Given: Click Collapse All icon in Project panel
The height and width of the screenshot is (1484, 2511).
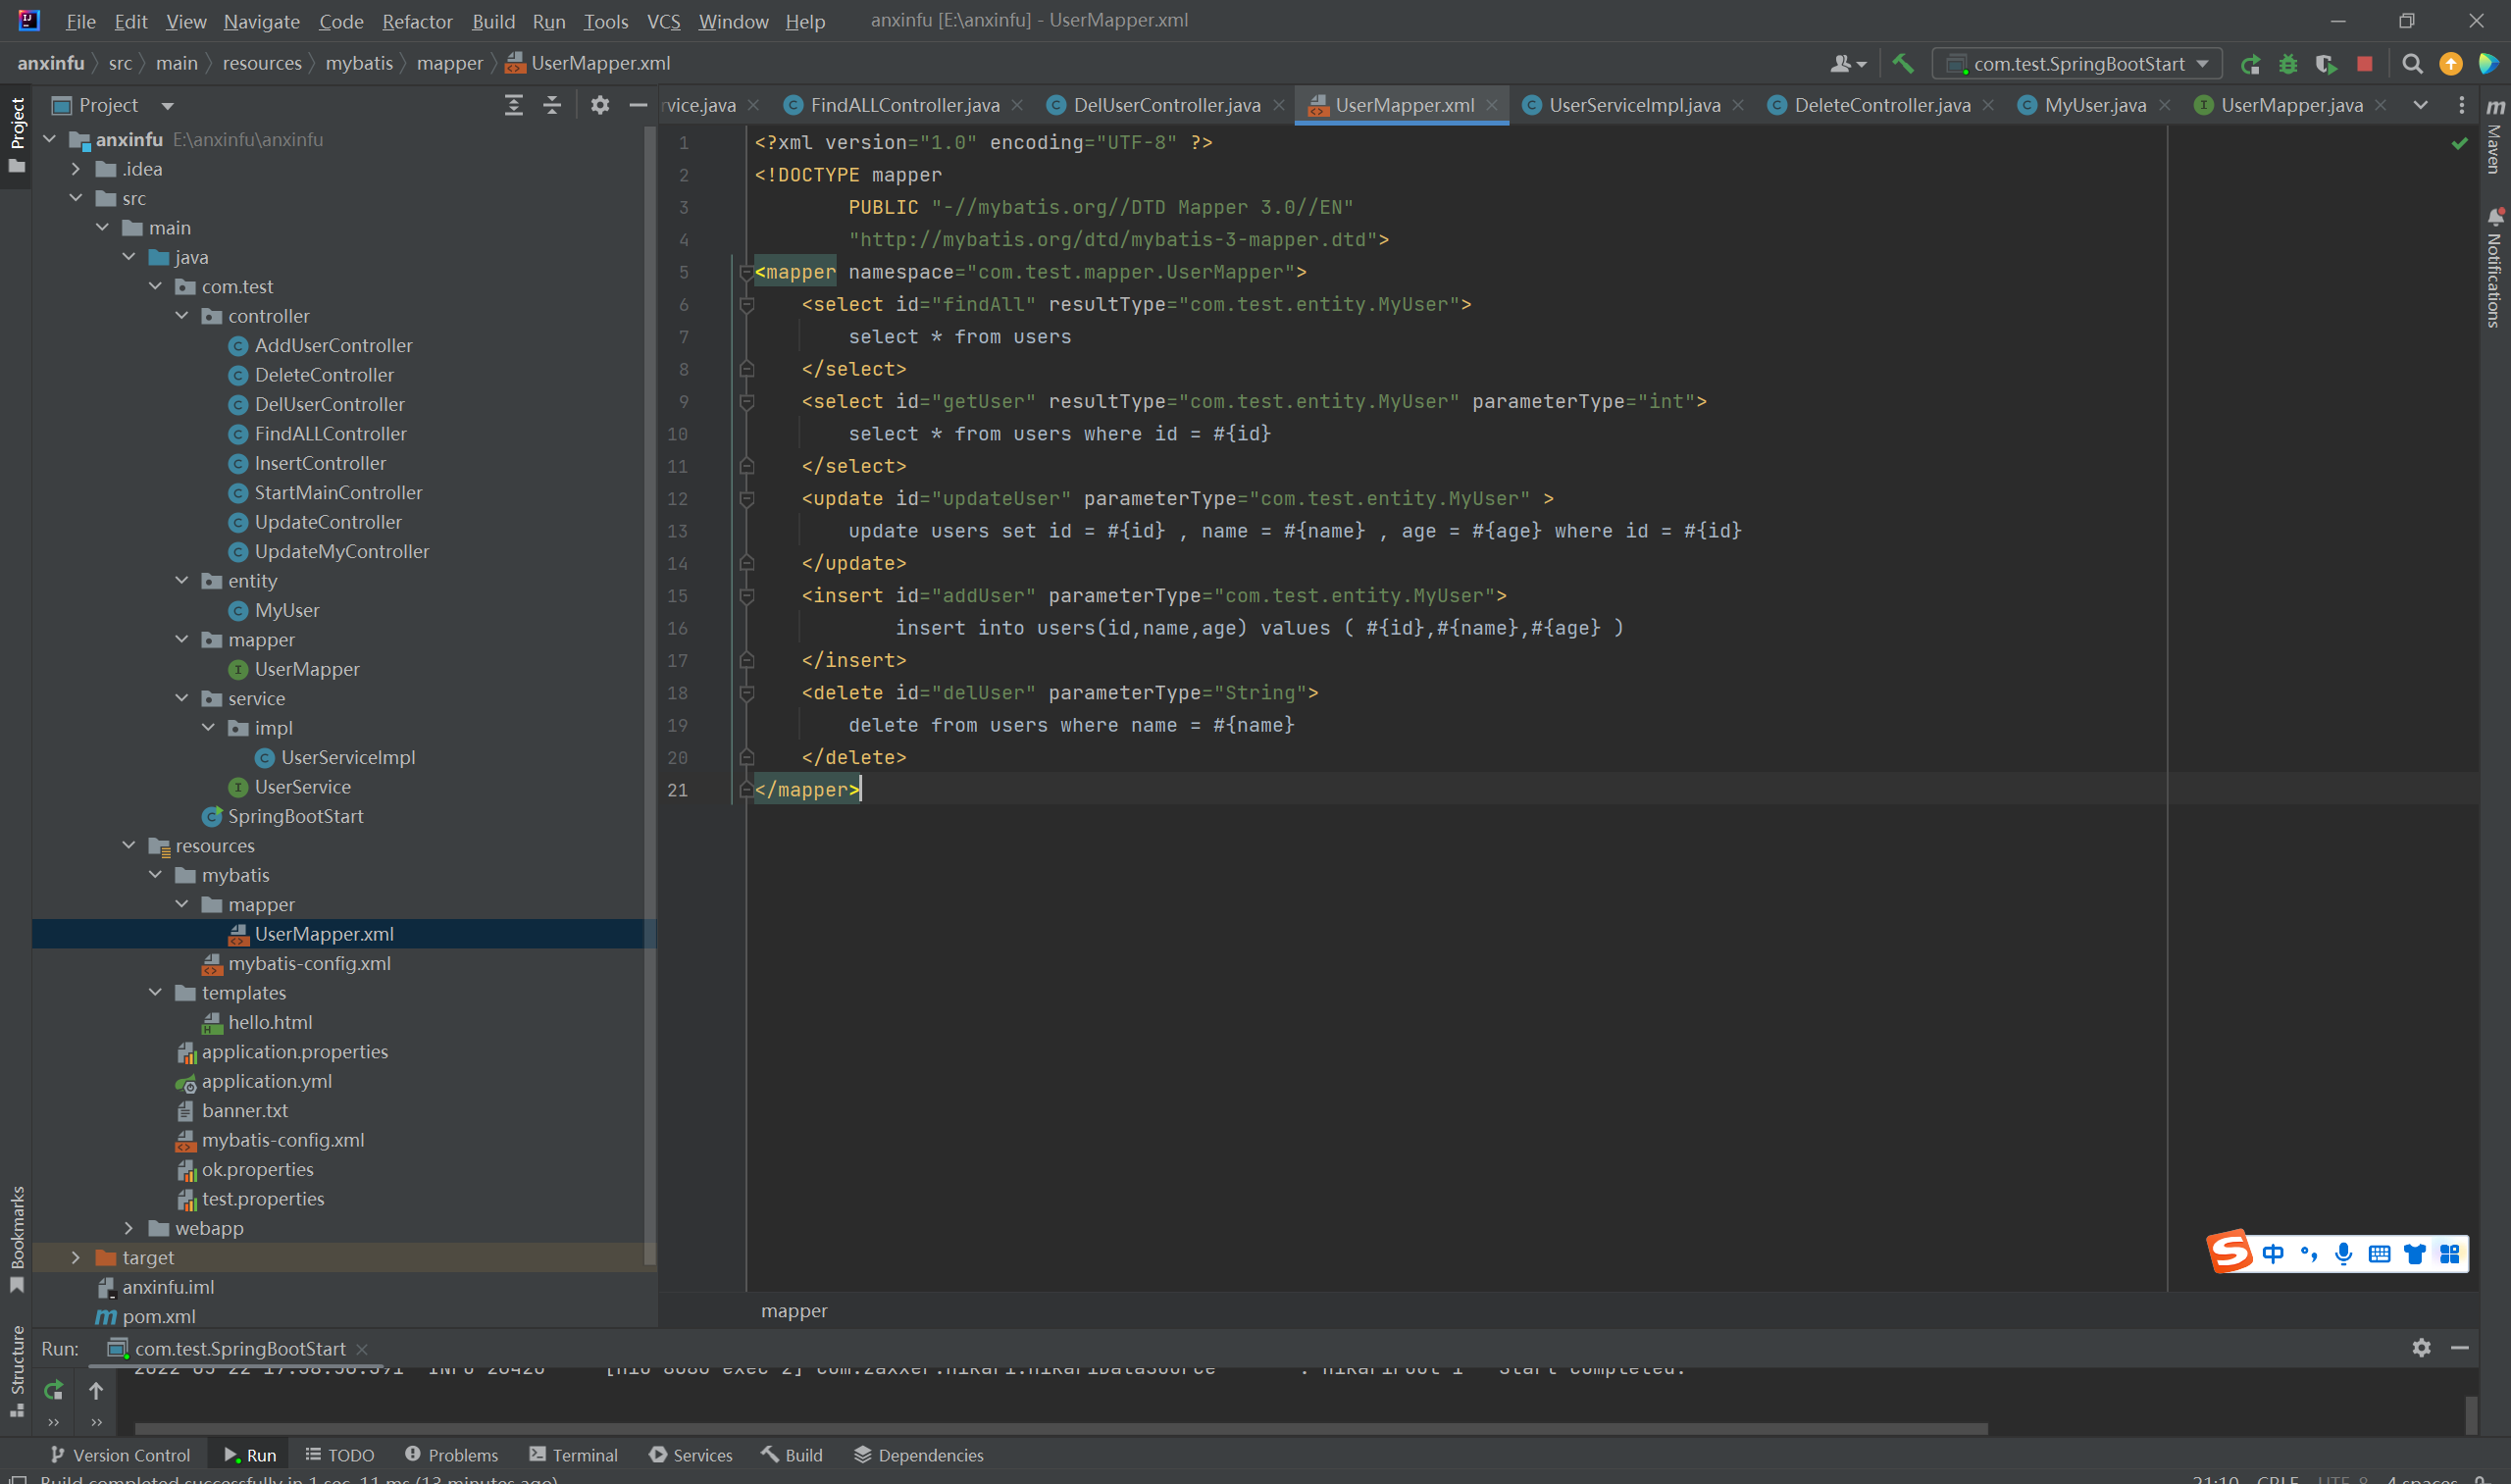Looking at the screenshot, I should [552, 105].
